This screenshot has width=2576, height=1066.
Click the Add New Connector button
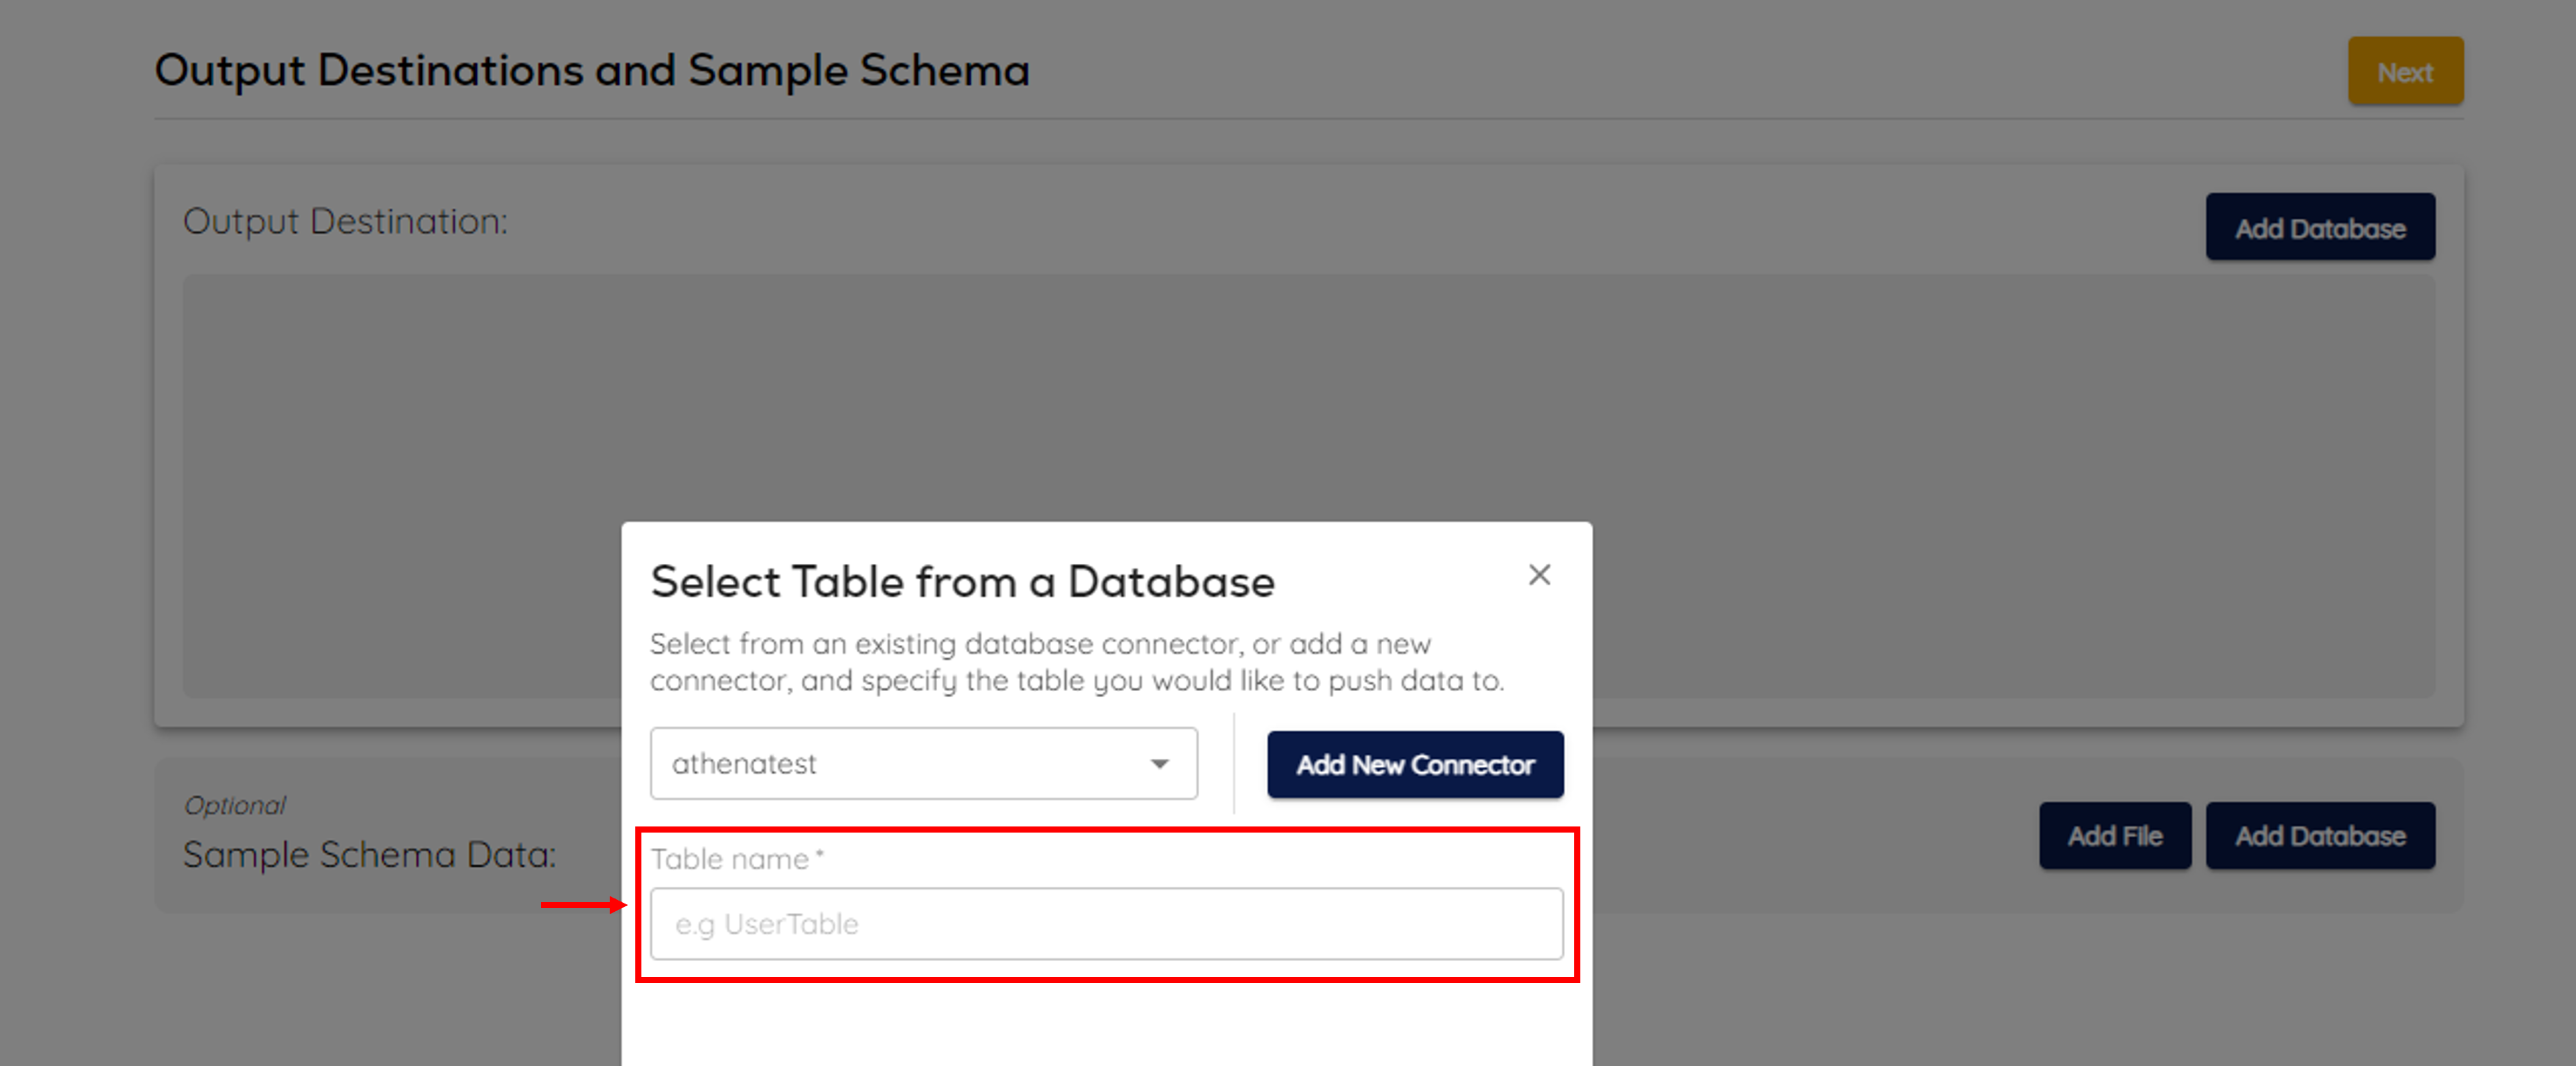click(1414, 765)
